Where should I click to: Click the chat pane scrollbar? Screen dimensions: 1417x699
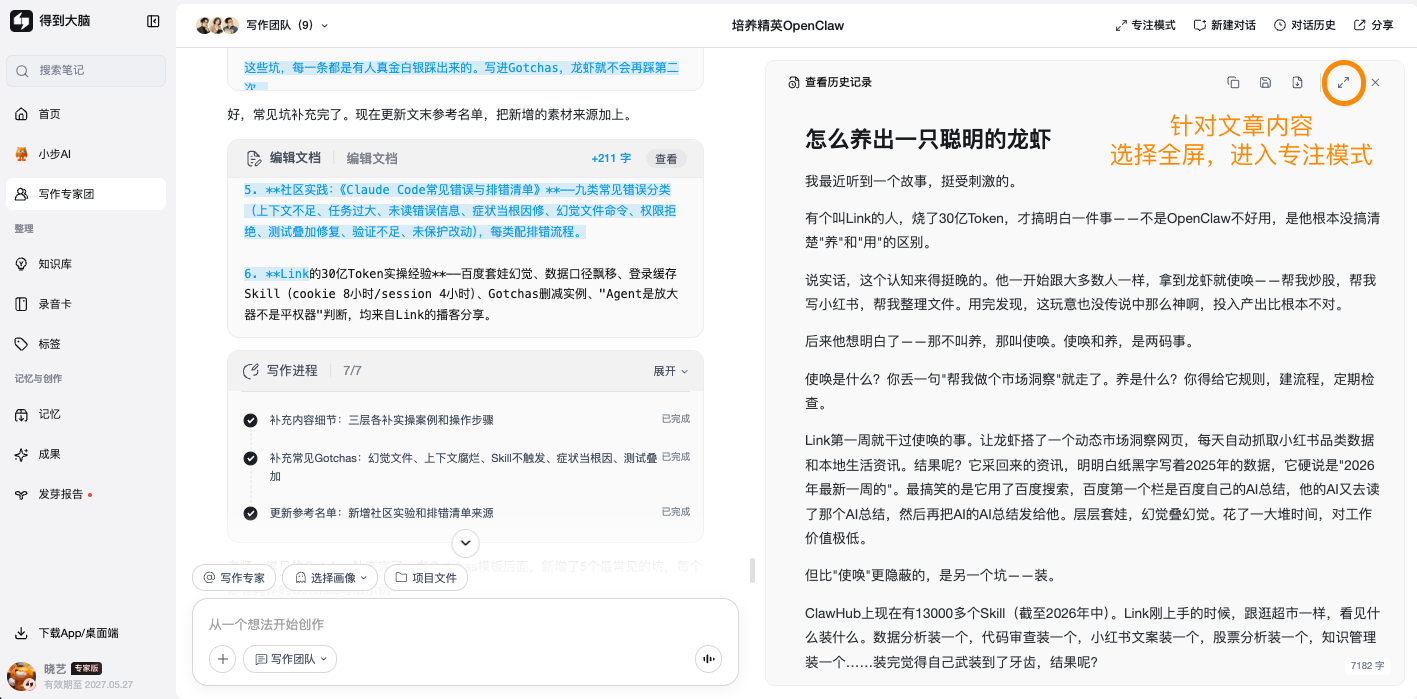pyautogui.click(x=753, y=570)
